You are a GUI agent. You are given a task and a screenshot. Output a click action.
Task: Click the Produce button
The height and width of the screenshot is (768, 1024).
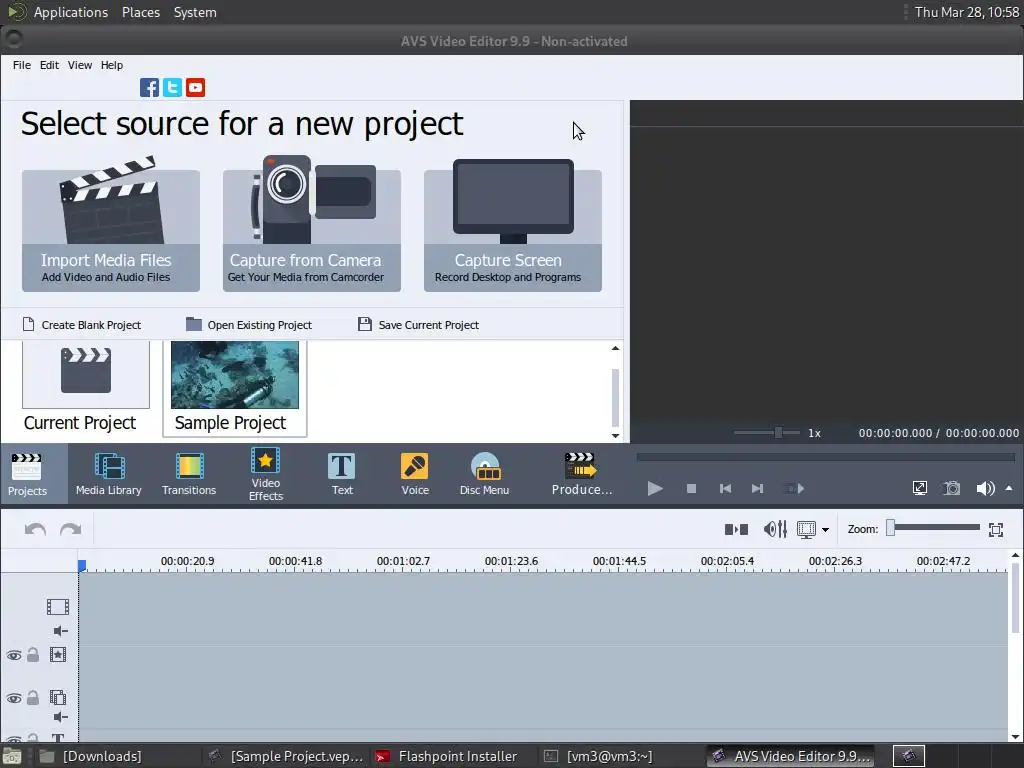(581, 474)
